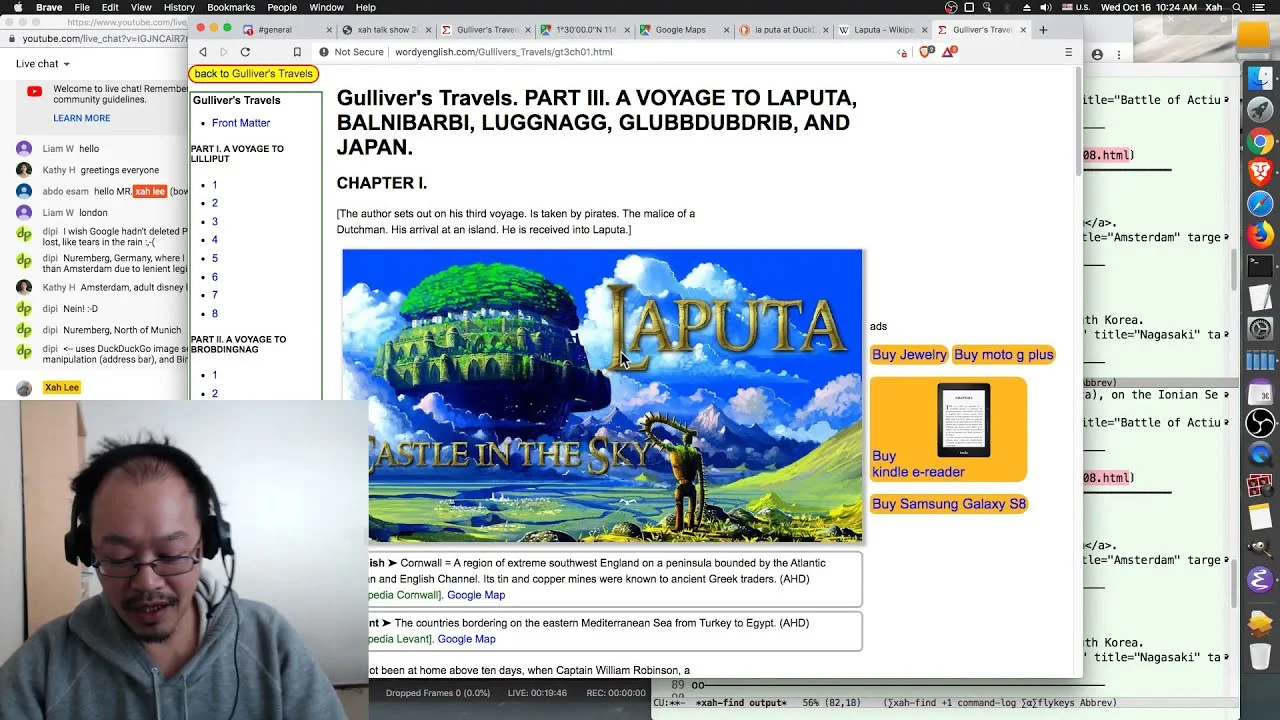Open the Window menu
Image resolution: width=1280 pixels, height=720 pixels.
[x=326, y=7]
